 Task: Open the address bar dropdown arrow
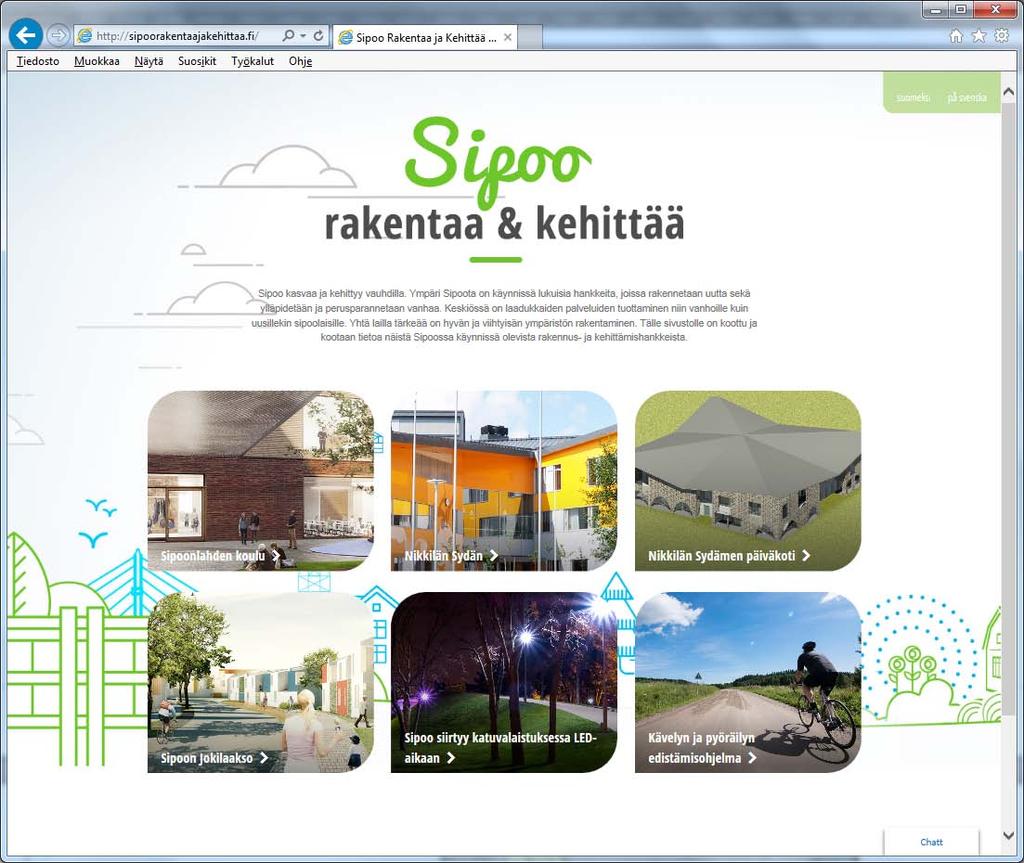pos(303,36)
